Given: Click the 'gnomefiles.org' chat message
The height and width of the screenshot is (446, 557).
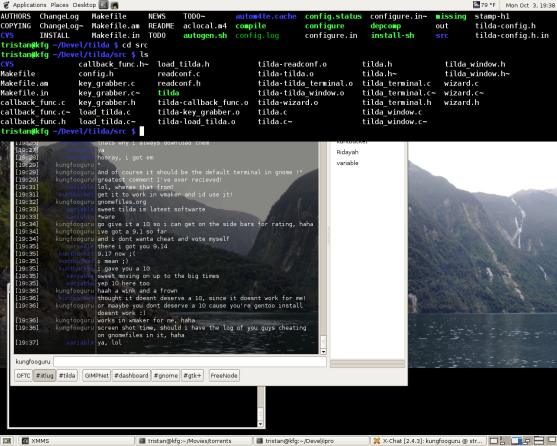Looking at the screenshot, I should coord(122,202).
